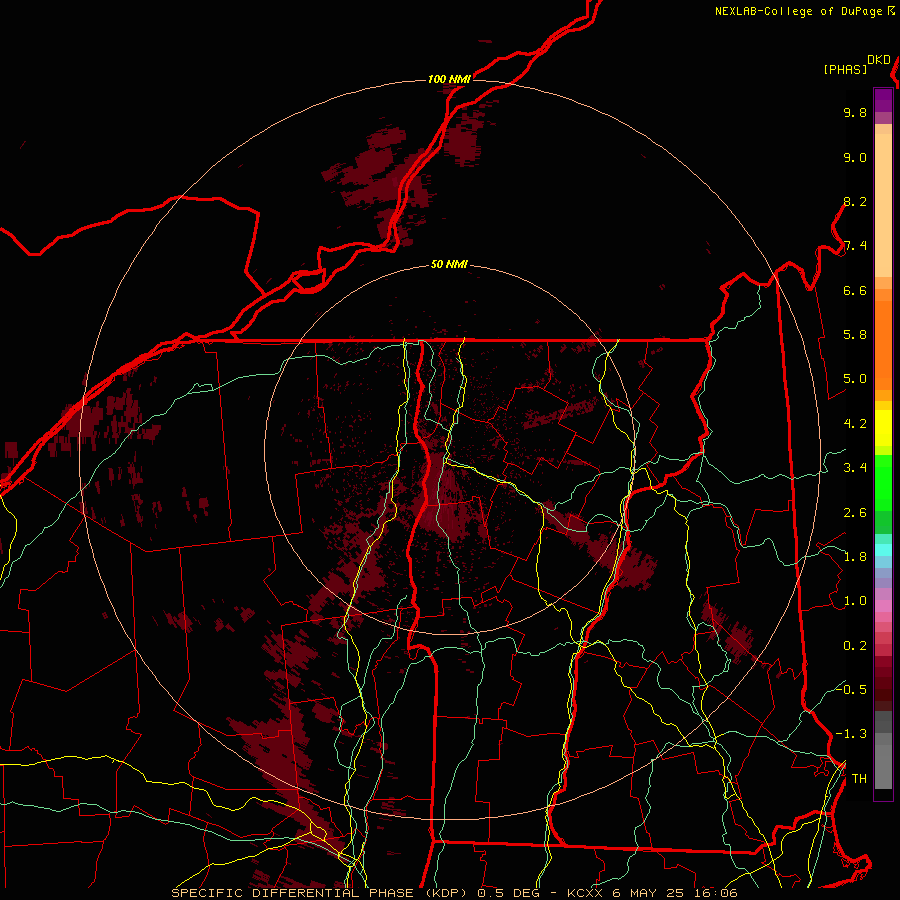Click the 5.8 value on color scale
Image resolution: width=900 pixels, height=900 pixels.
[855, 335]
